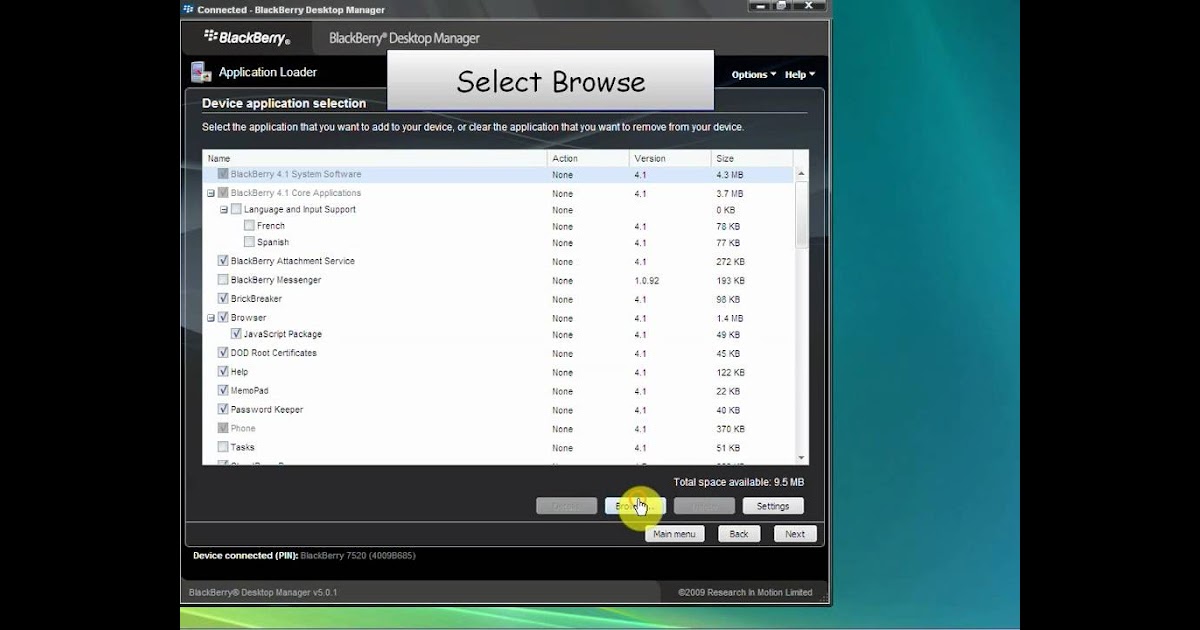Image resolution: width=1200 pixels, height=630 pixels.
Task: Collapse Language and Input Support node
Action: coord(224,210)
